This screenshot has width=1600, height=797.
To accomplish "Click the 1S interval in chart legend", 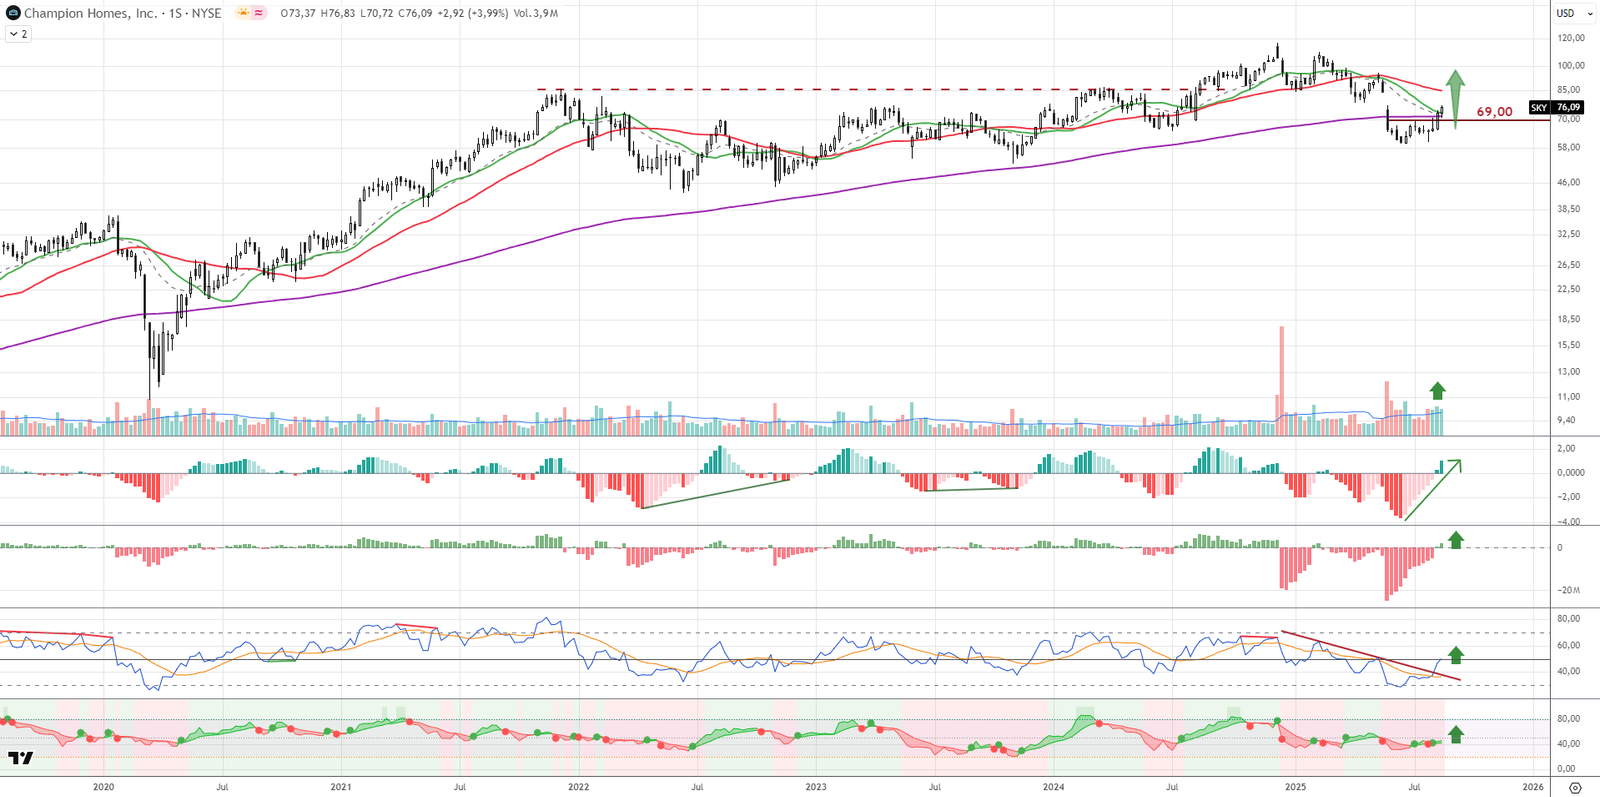I will click(175, 13).
